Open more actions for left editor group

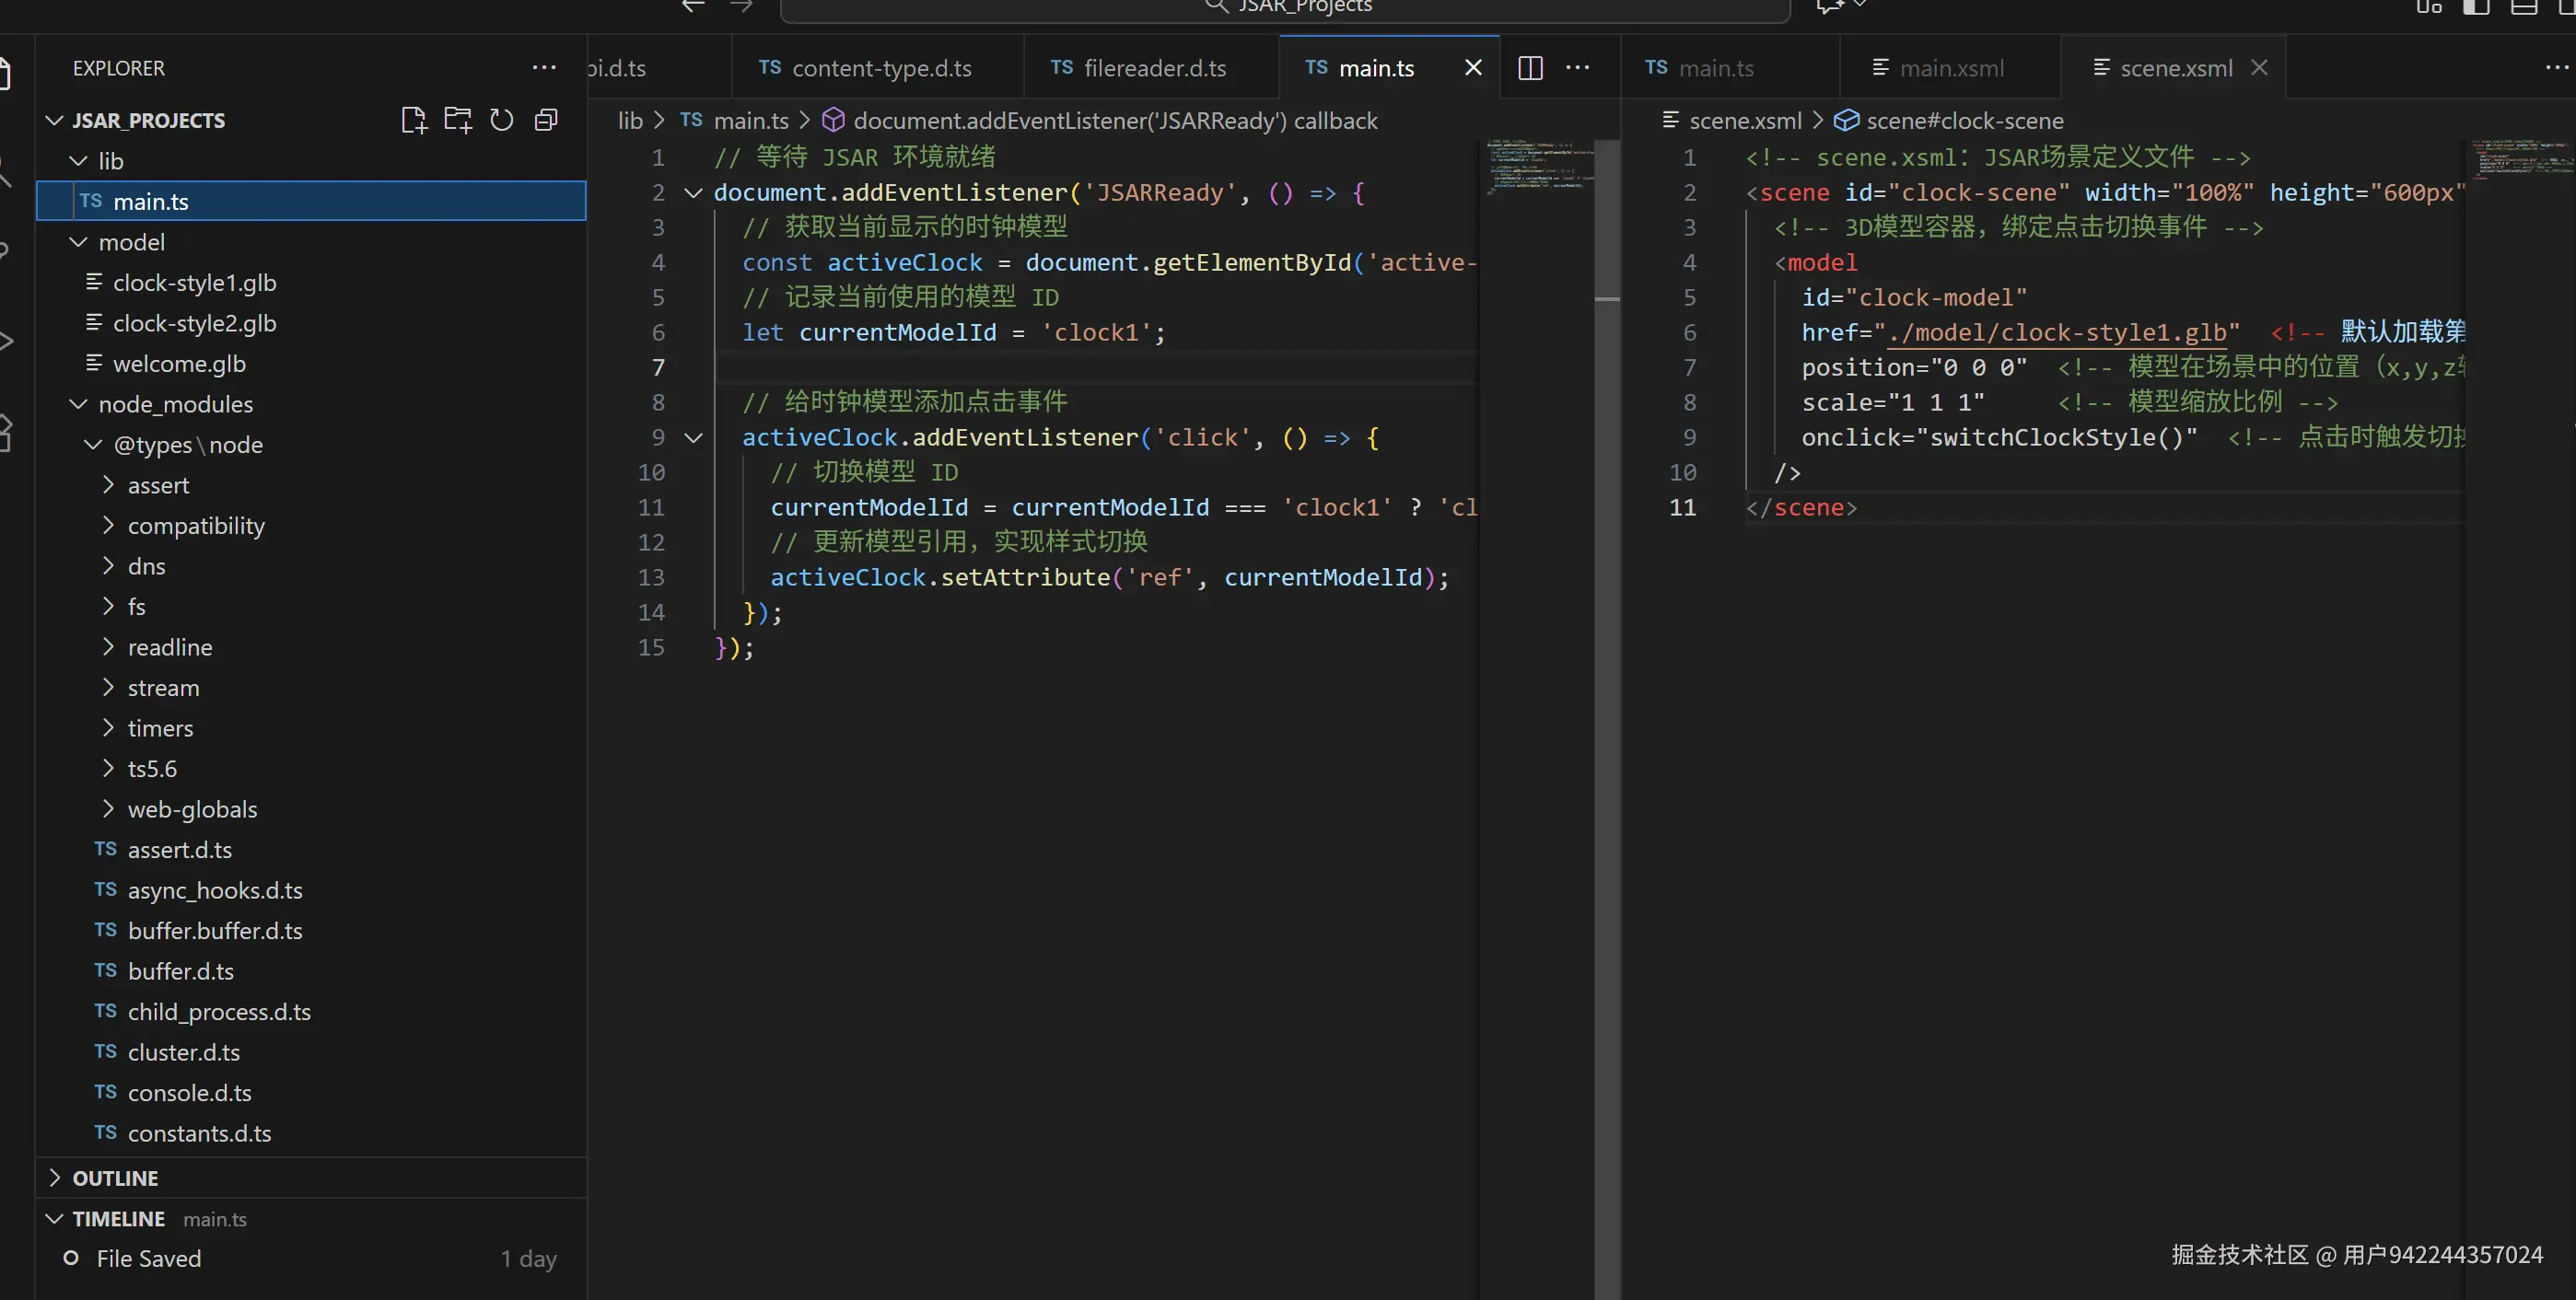[1577, 68]
